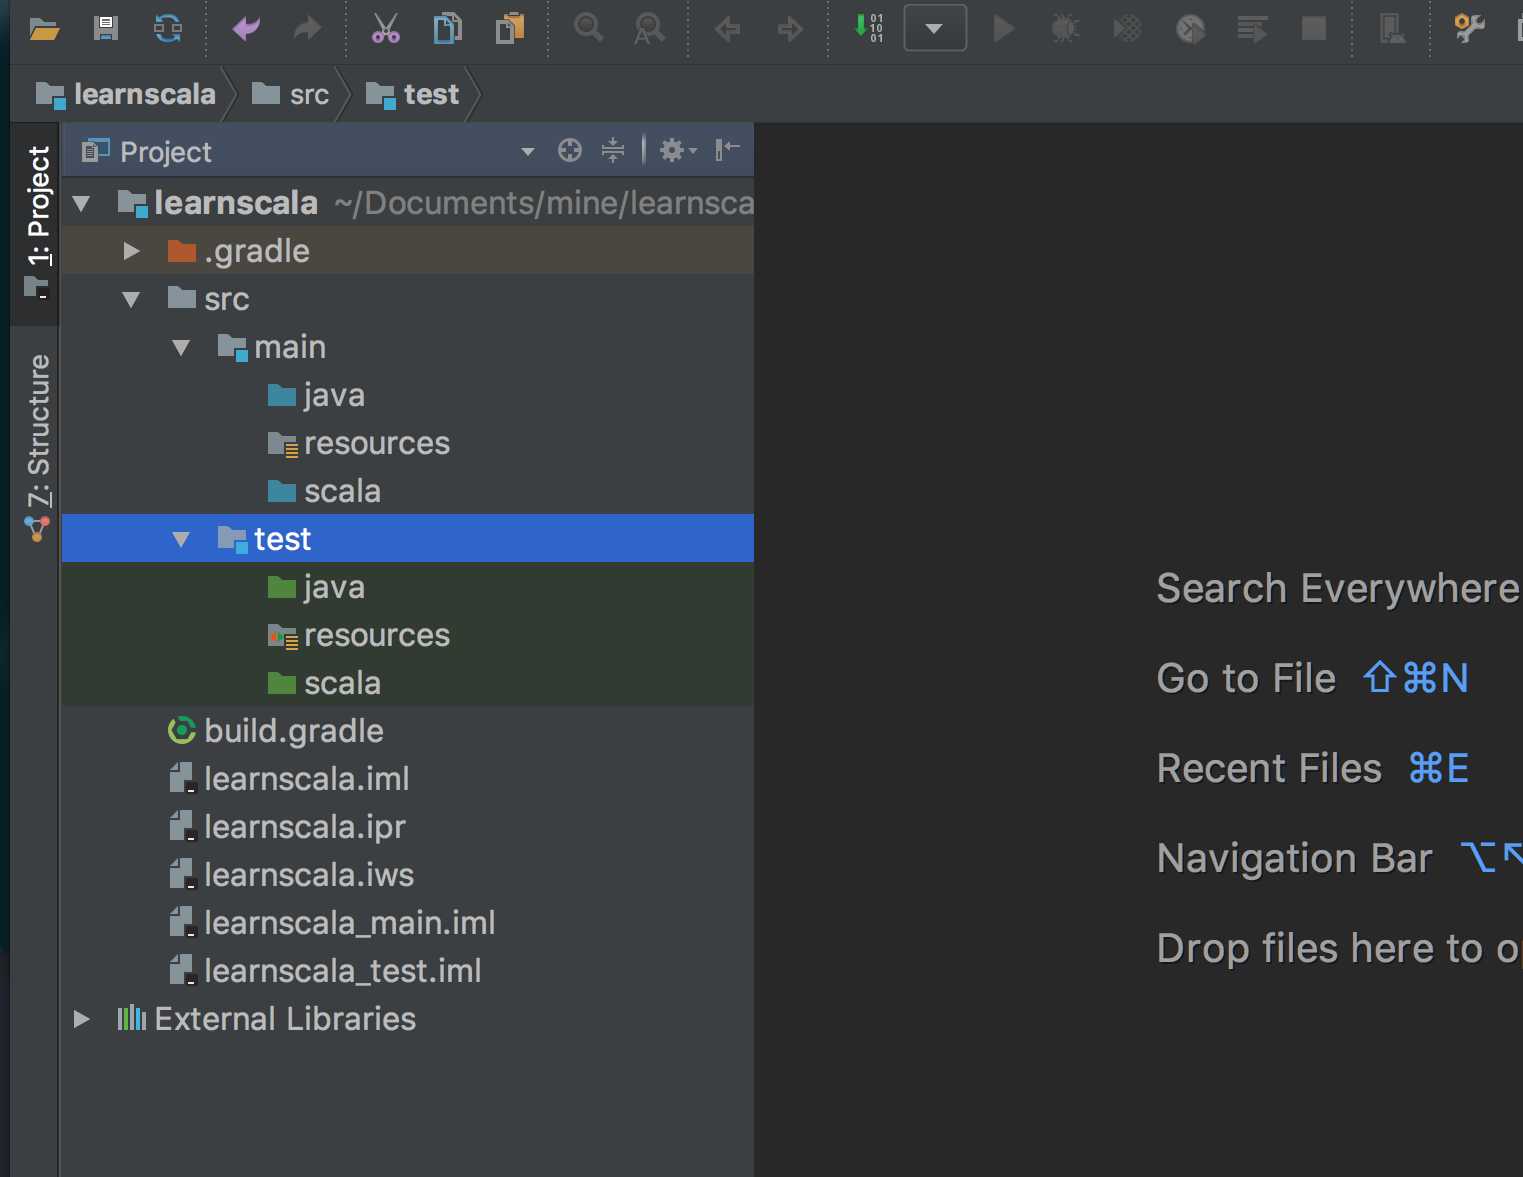1523x1177 pixels.
Task: Hide the Project tool window
Action: pyautogui.click(x=727, y=150)
